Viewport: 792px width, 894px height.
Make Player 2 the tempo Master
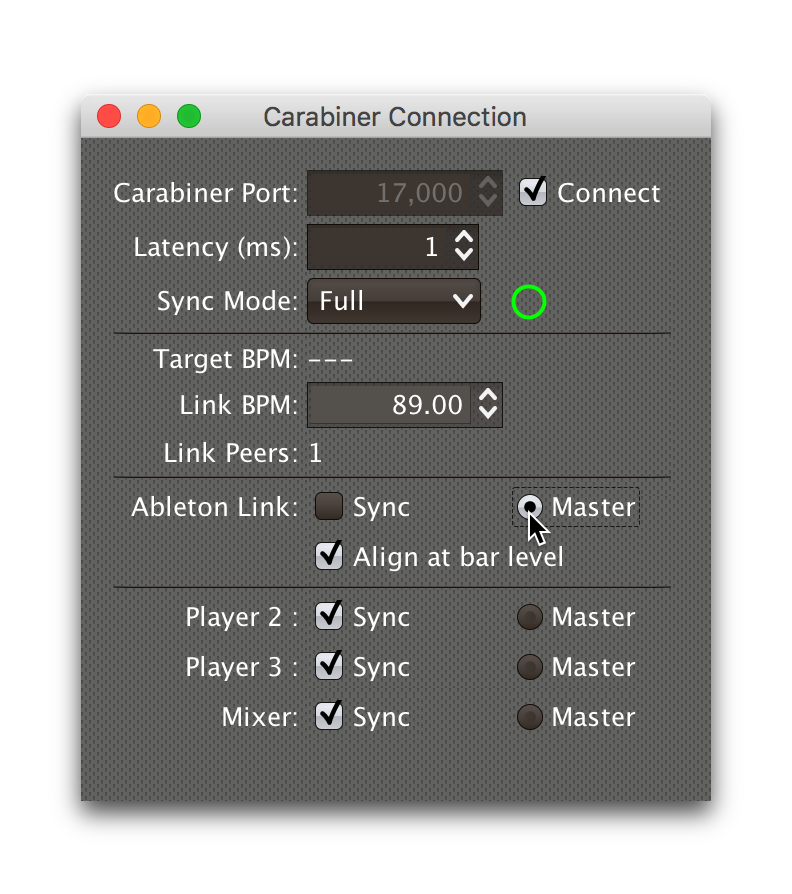click(x=528, y=616)
